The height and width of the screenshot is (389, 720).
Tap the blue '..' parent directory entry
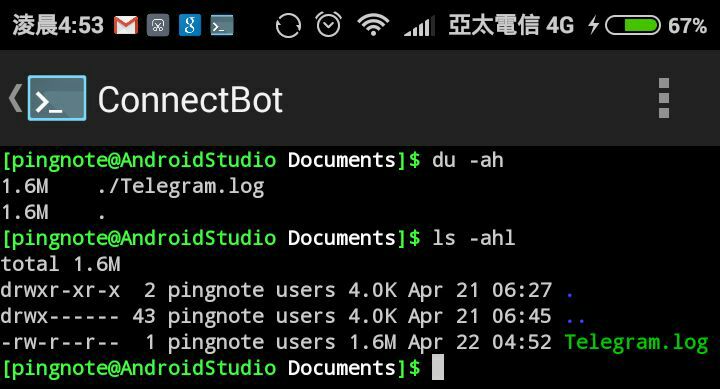point(575,320)
